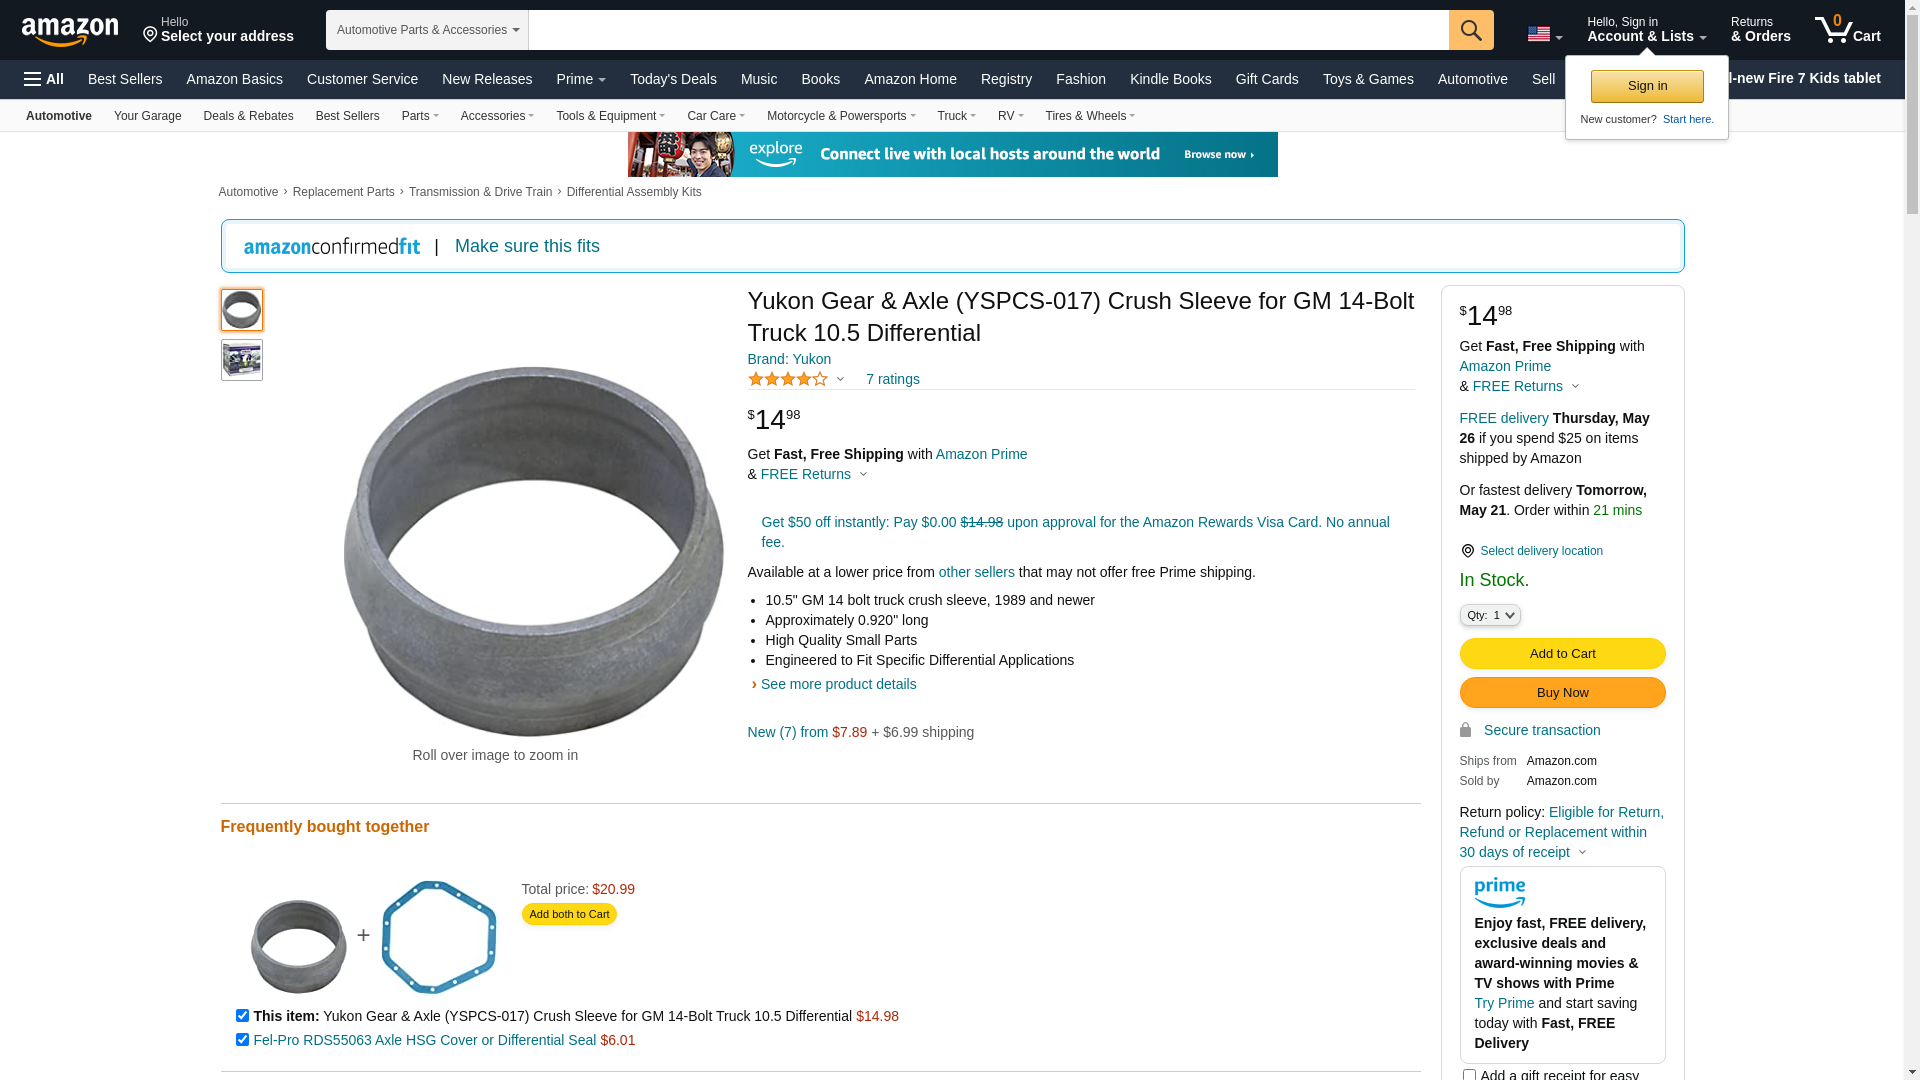
Task: Click into the Amazon search field
Action: pos(988,30)
